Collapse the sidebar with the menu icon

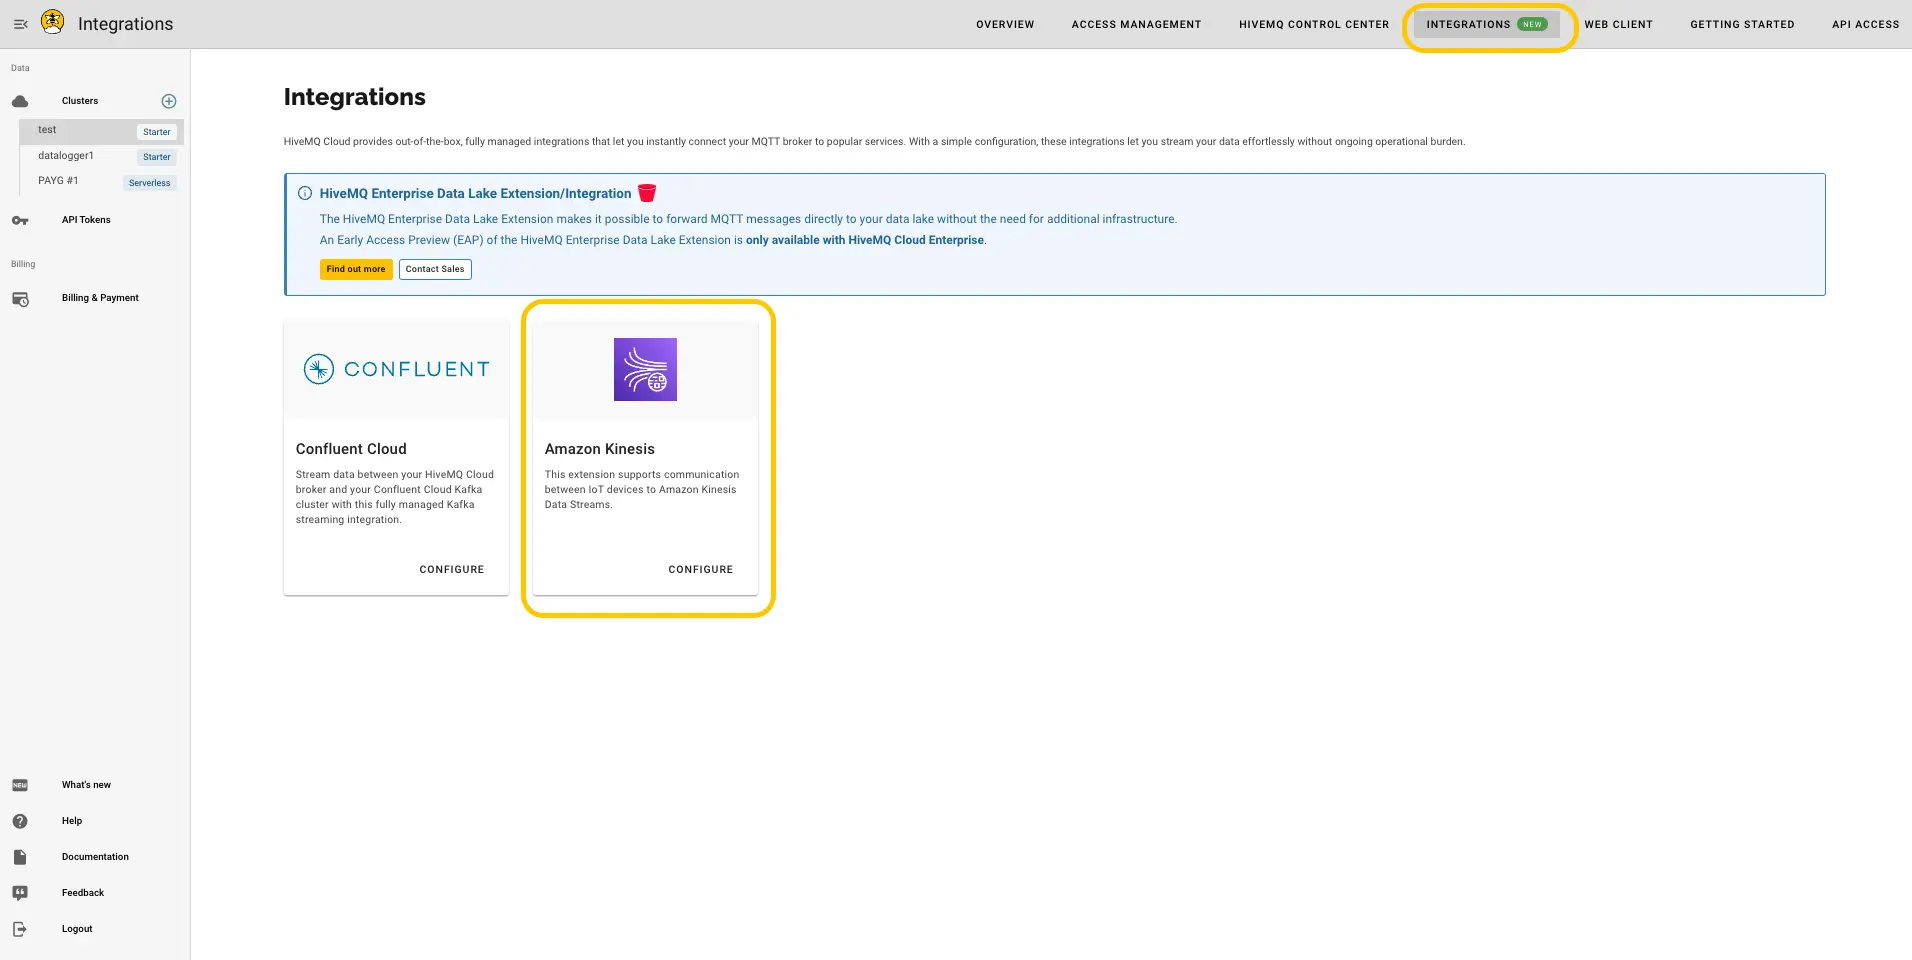point(20,24)
